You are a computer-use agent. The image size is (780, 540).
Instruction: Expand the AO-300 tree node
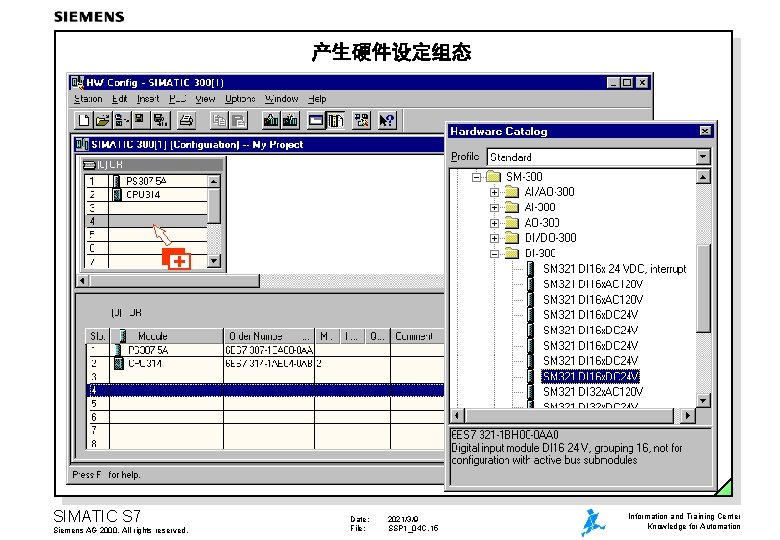pyautogui.click(x=494, y=223)
